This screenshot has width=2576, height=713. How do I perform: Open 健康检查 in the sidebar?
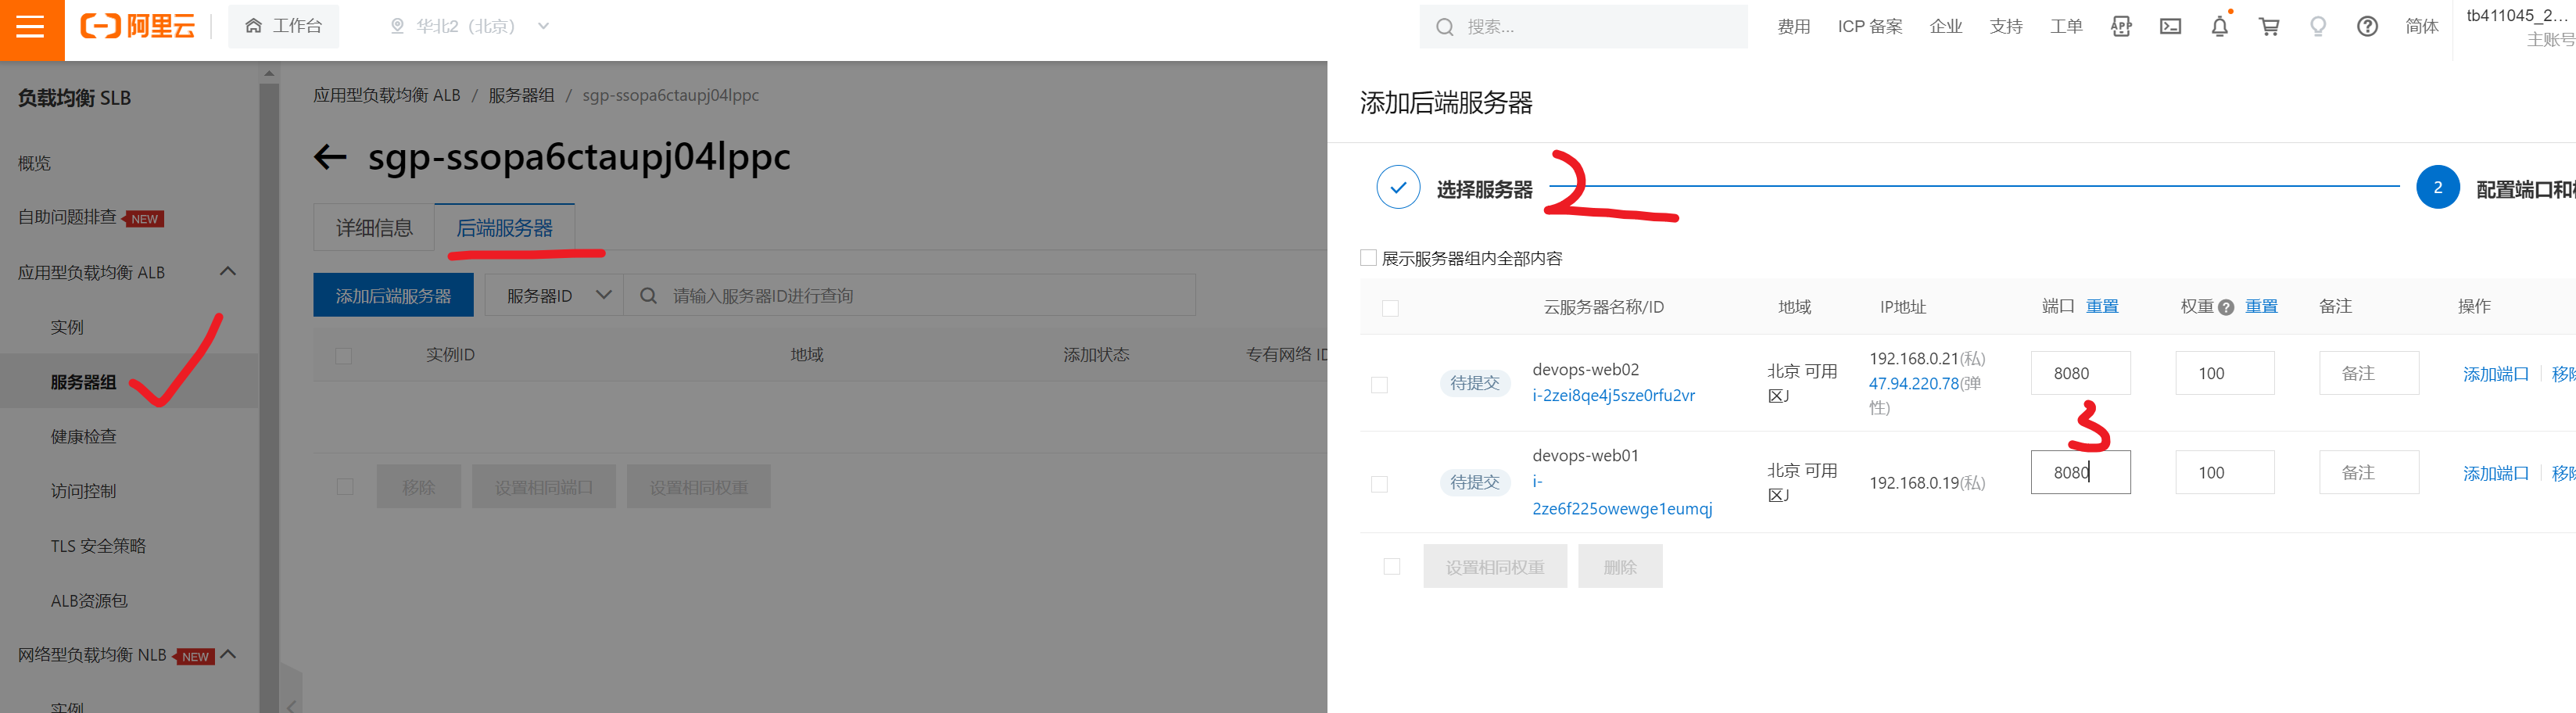(x=84, y=437)
